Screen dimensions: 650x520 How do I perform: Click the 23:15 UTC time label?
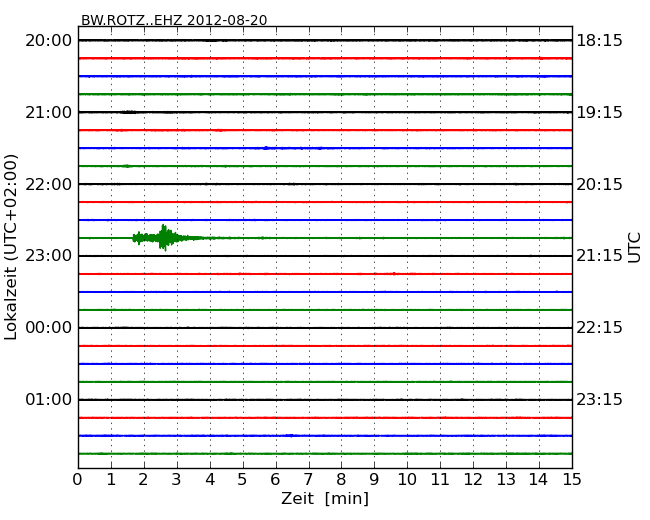(x=599, y=399)
